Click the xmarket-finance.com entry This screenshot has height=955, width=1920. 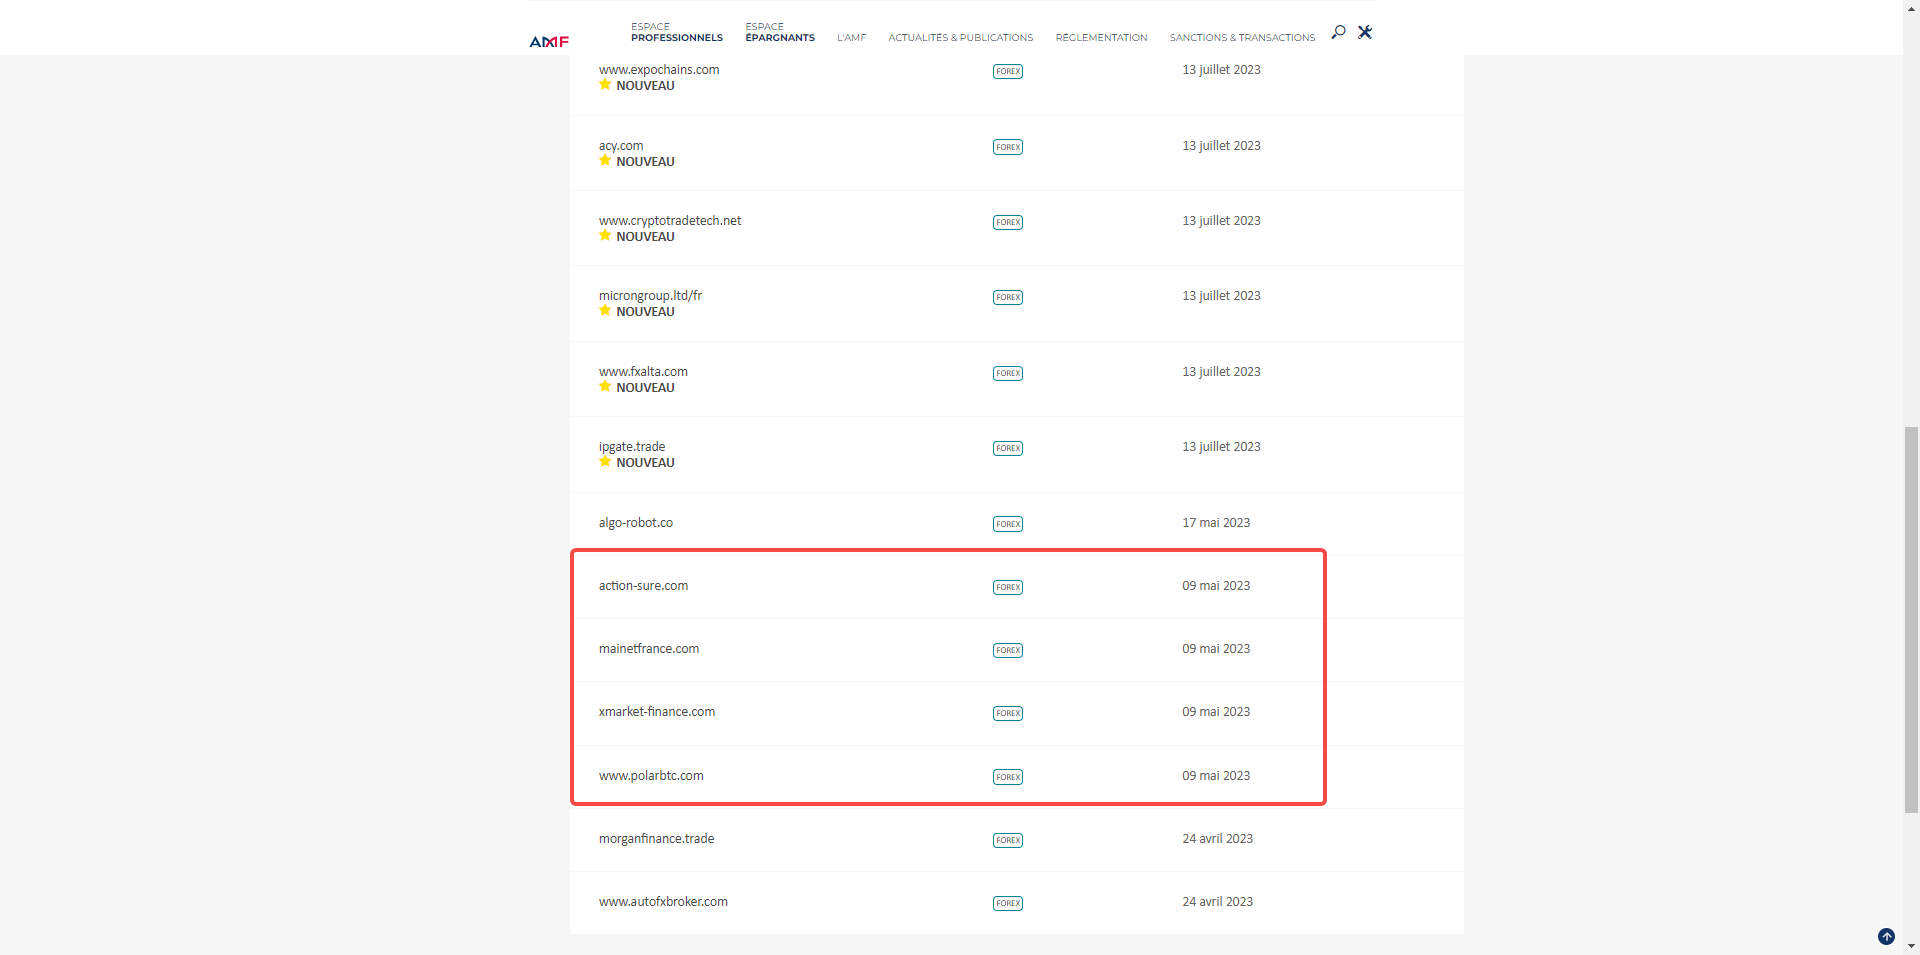pyautogui.click(x=657, y=712)
